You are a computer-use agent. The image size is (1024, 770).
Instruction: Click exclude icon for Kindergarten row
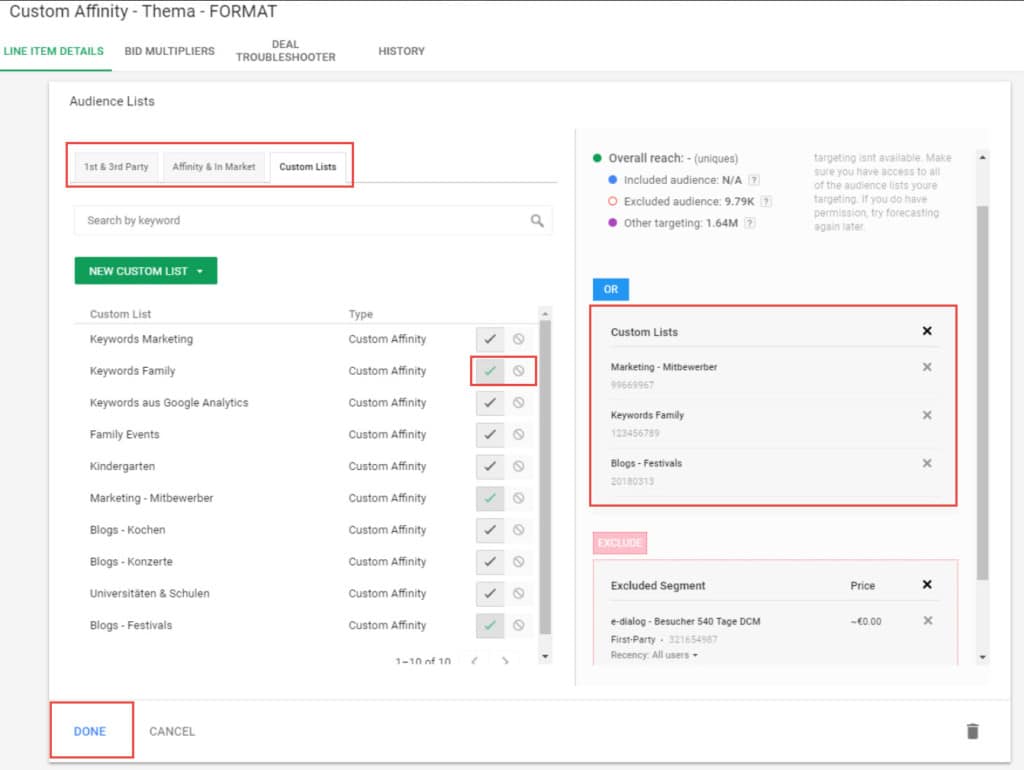(x=518, y=466)
